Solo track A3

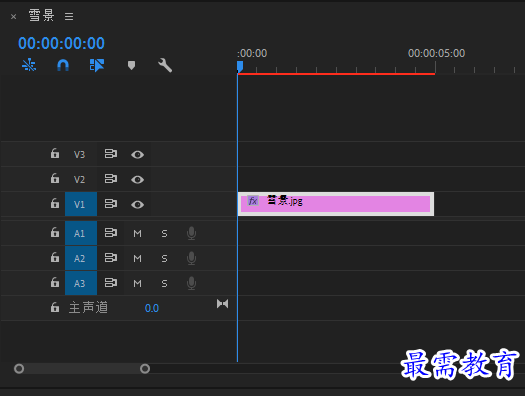[x=164, y=284]
